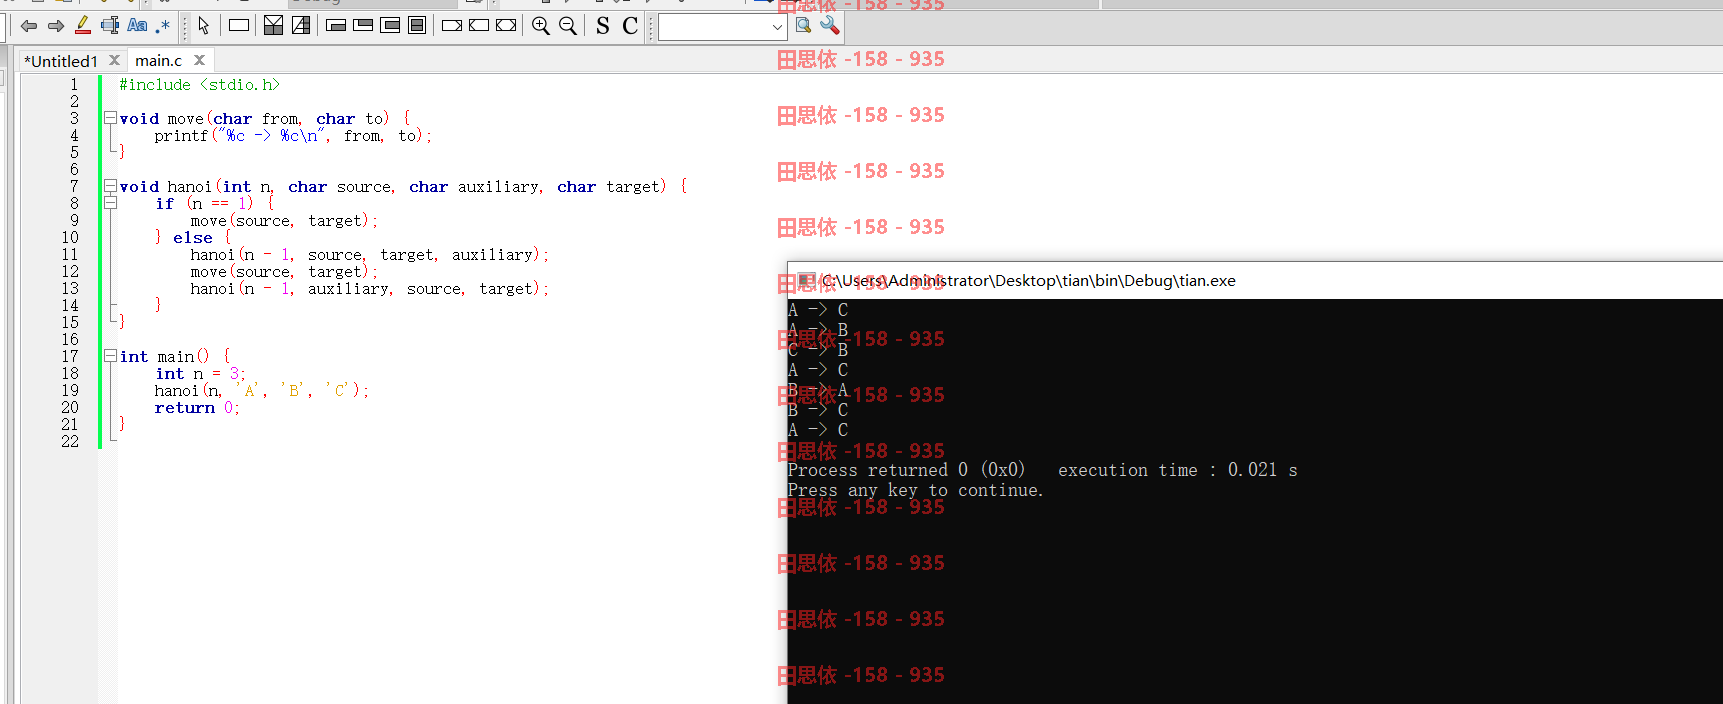The width and height of the screenshot is (1723, 704).
Task: Choose the switch brick with diagonal
Action: tap(300, 25)
